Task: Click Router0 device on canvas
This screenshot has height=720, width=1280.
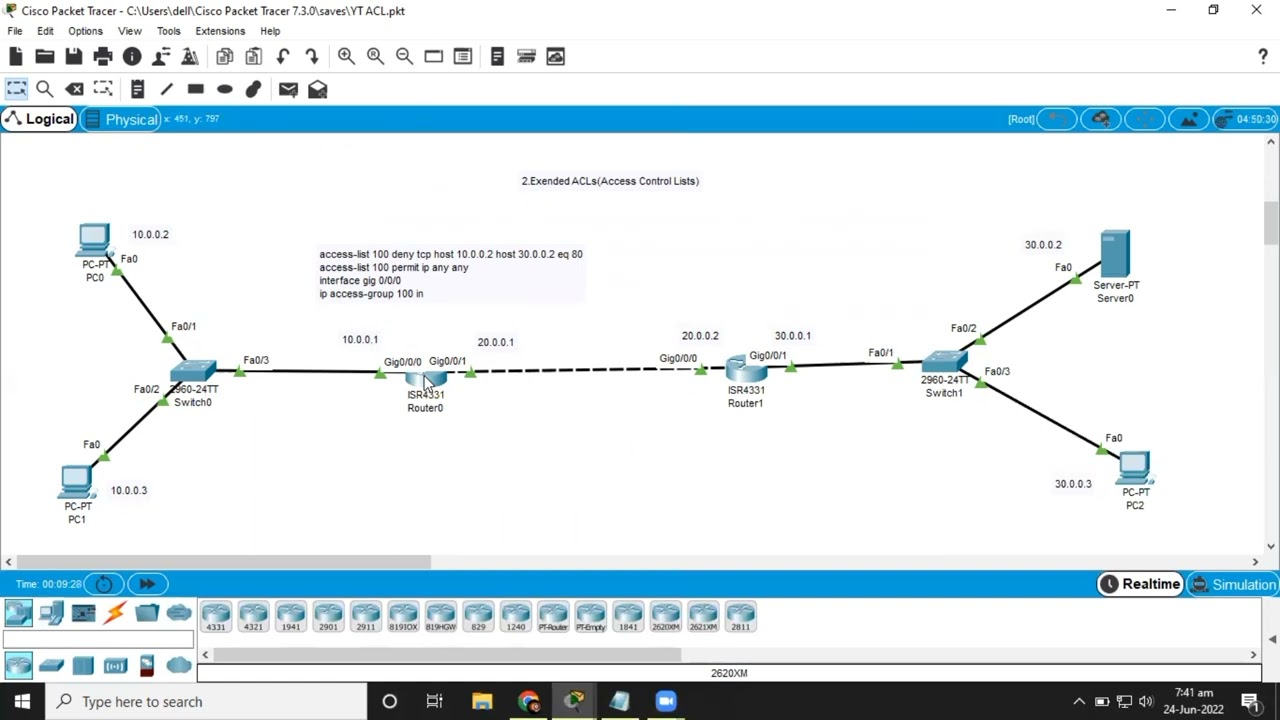Action: click(x=426, y=381)
